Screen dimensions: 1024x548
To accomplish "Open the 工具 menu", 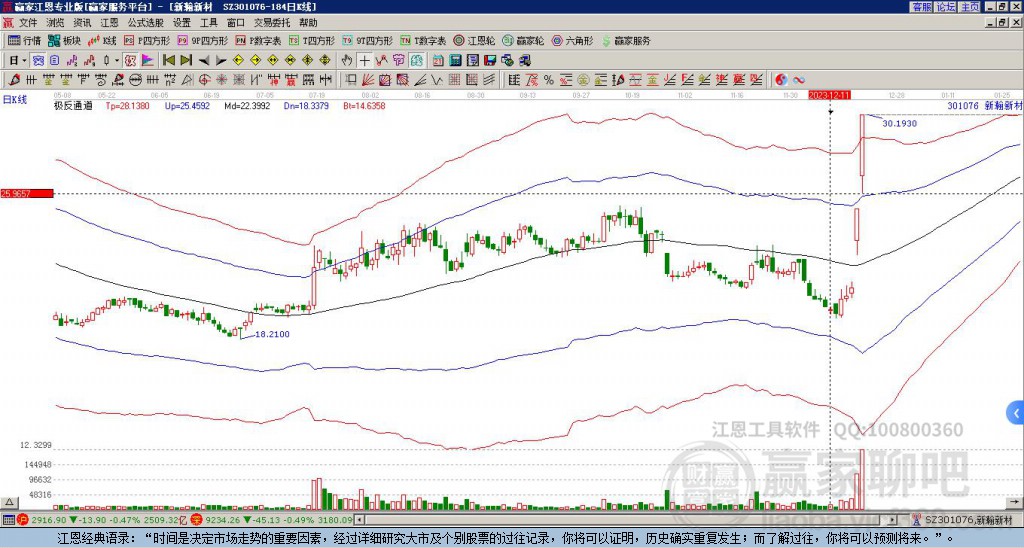I will click(208, 23).
